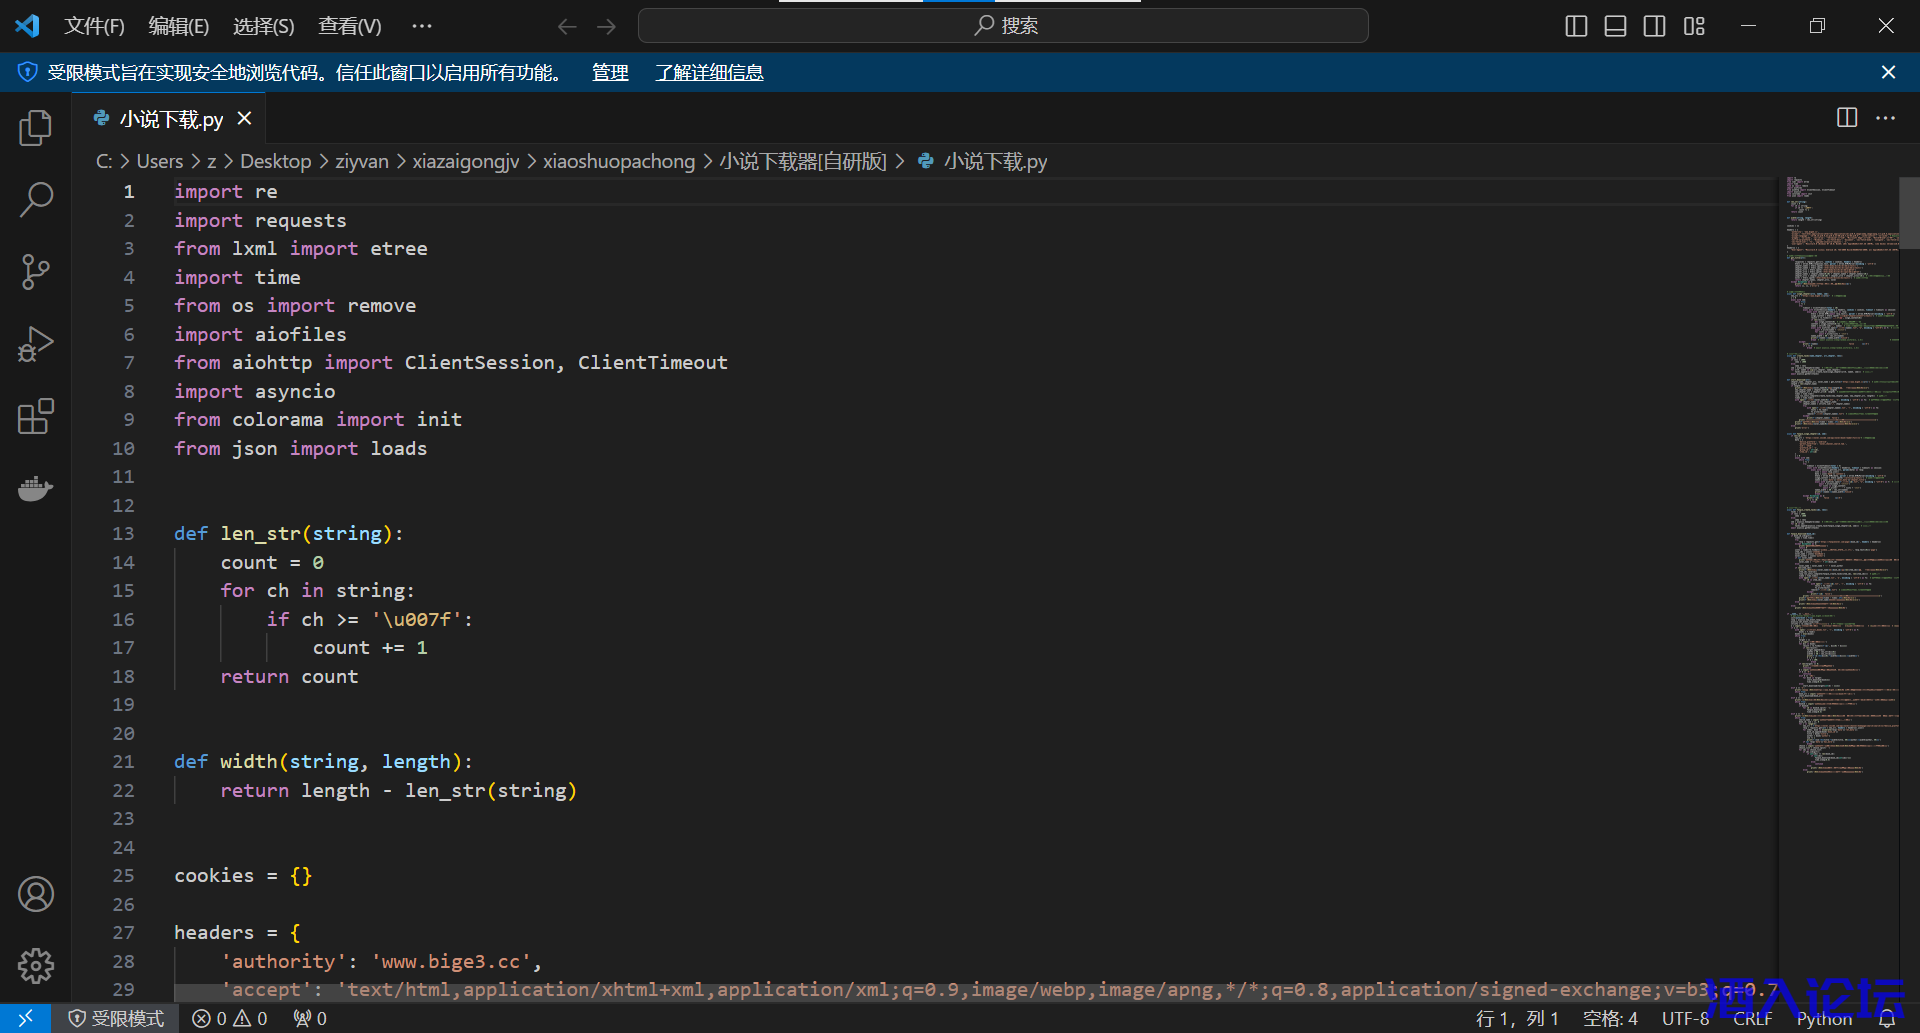Expand the hidden menu items ellipsis
This screenshot has height=1033, width=1920.
point(422,26)
